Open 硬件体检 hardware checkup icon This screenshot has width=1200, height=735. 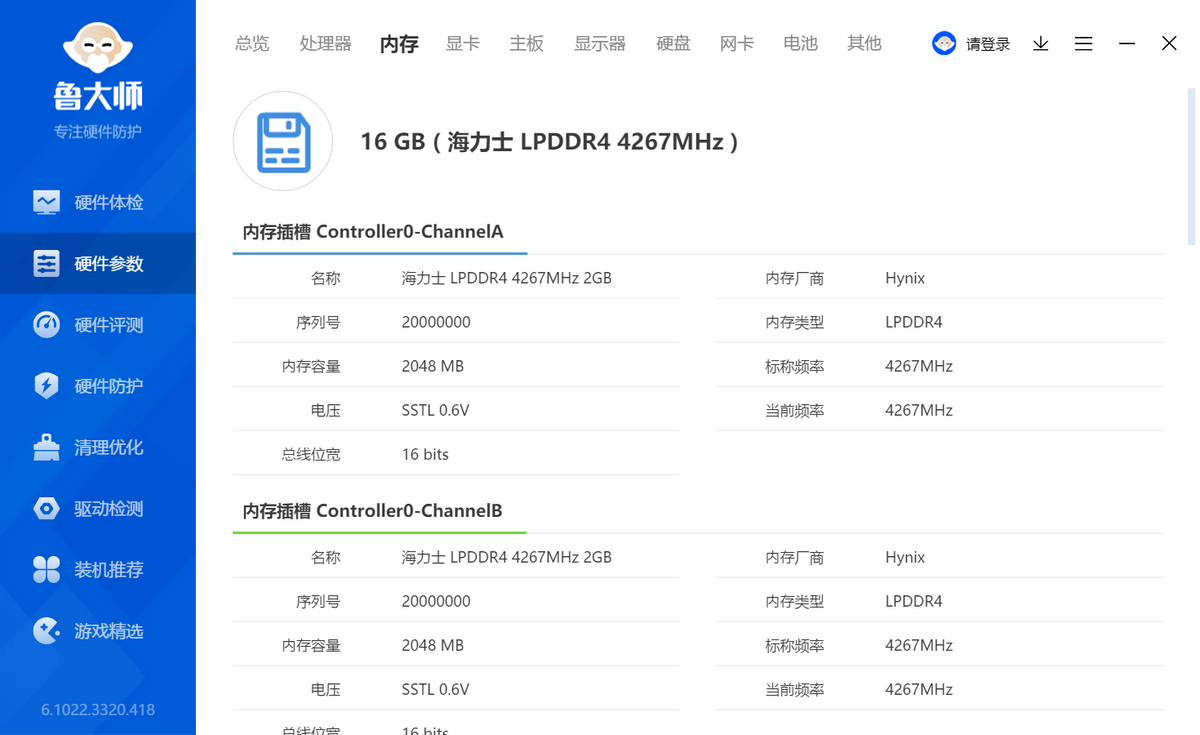pyautogui.click(x=46, y=202)
